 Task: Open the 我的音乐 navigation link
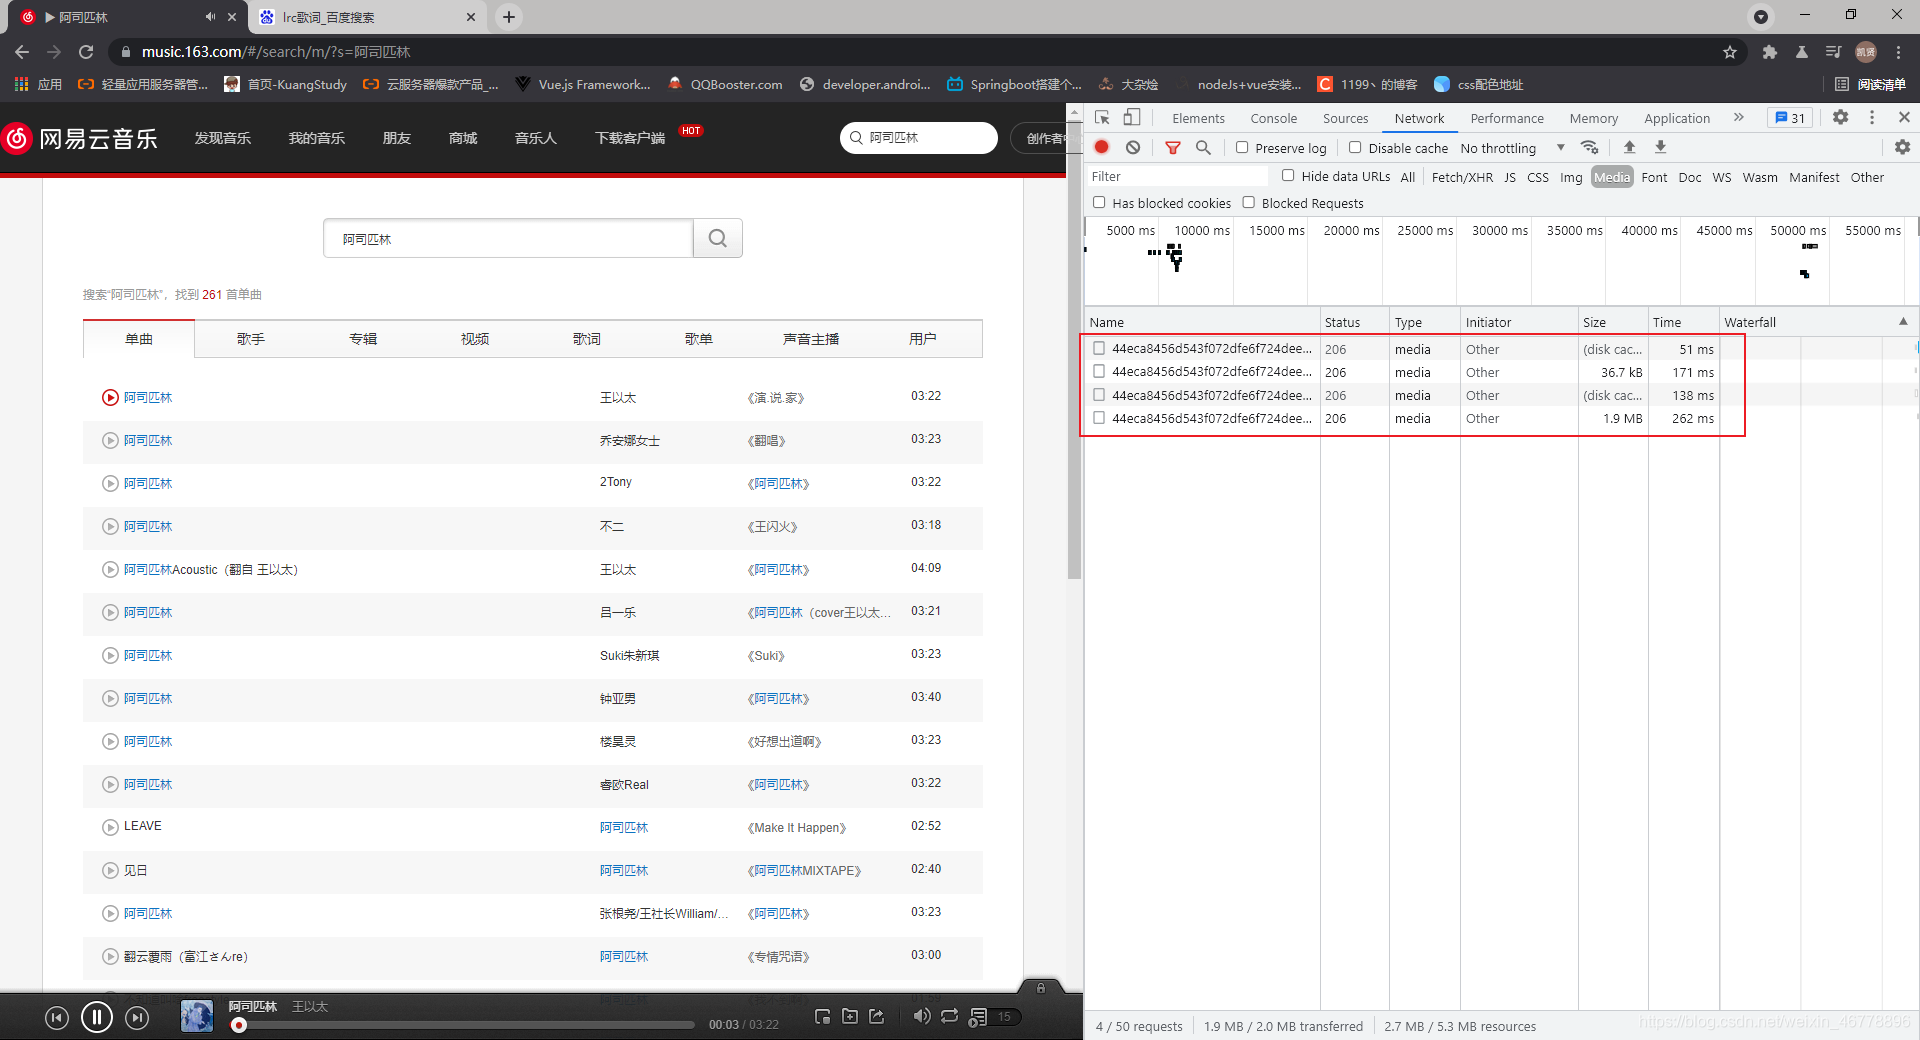316,138
